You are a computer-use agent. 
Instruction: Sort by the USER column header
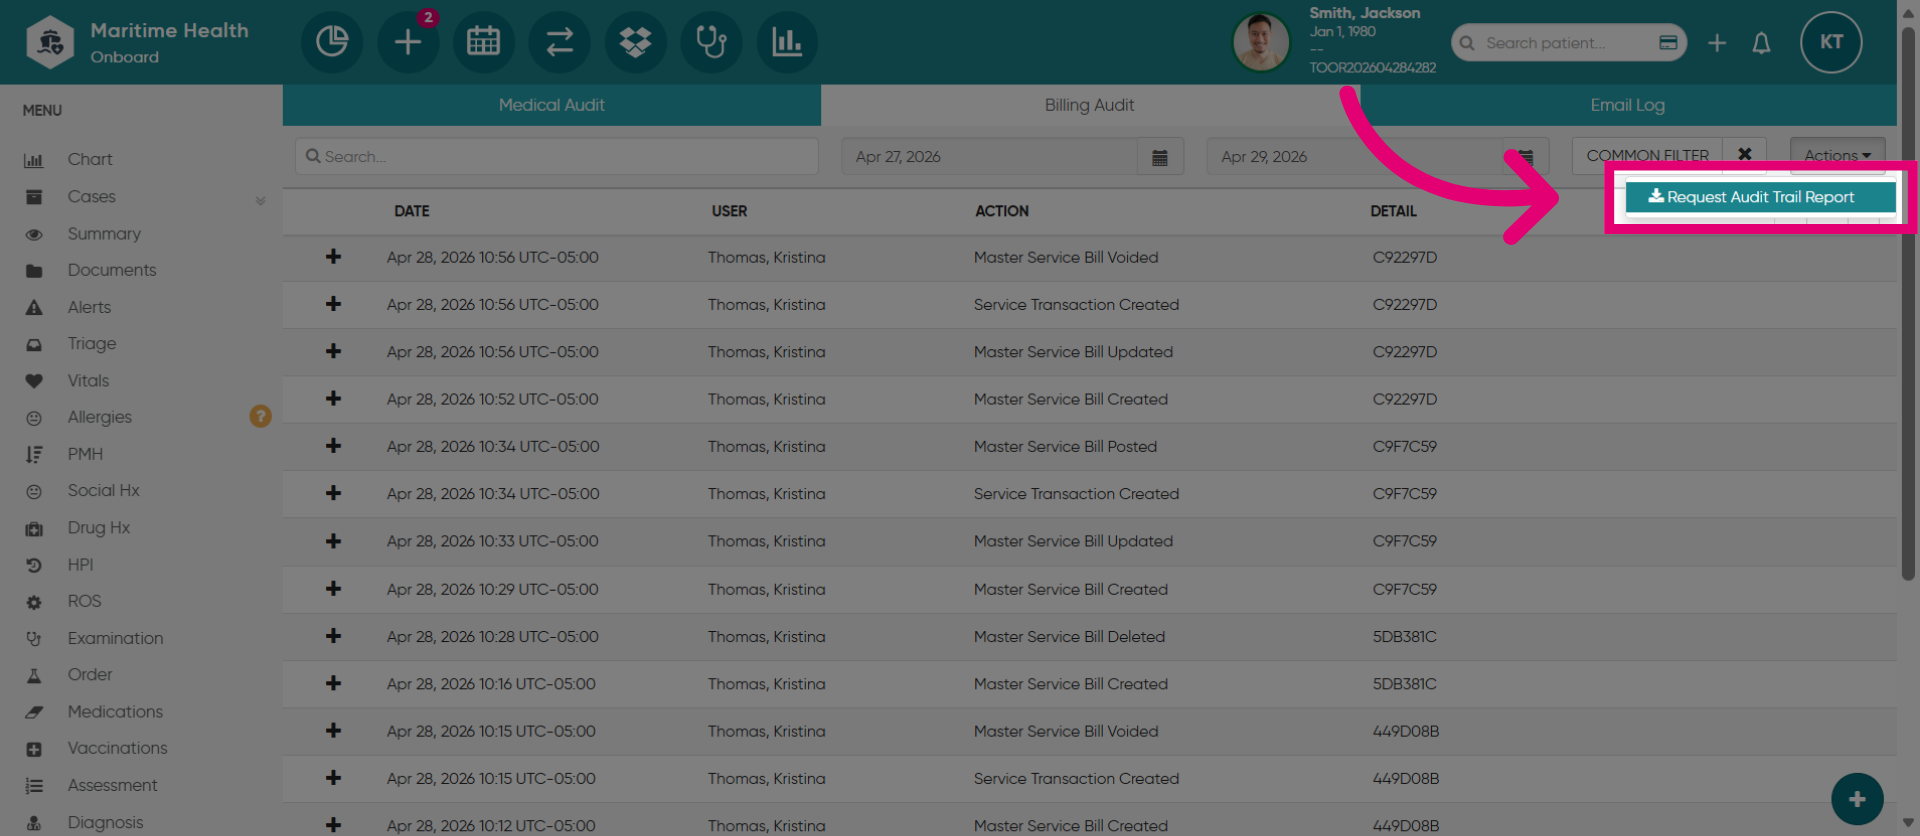(729, 211)
